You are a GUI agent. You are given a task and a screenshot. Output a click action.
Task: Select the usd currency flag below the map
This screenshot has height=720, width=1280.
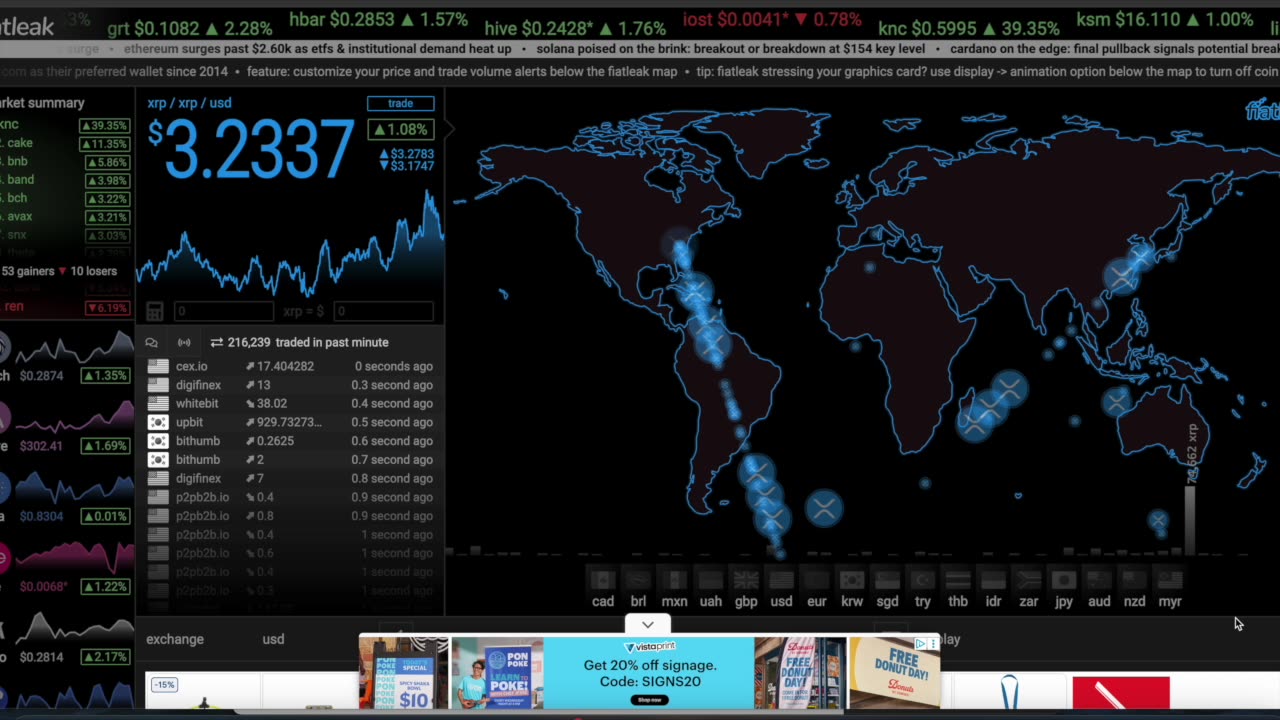point(781,580)
